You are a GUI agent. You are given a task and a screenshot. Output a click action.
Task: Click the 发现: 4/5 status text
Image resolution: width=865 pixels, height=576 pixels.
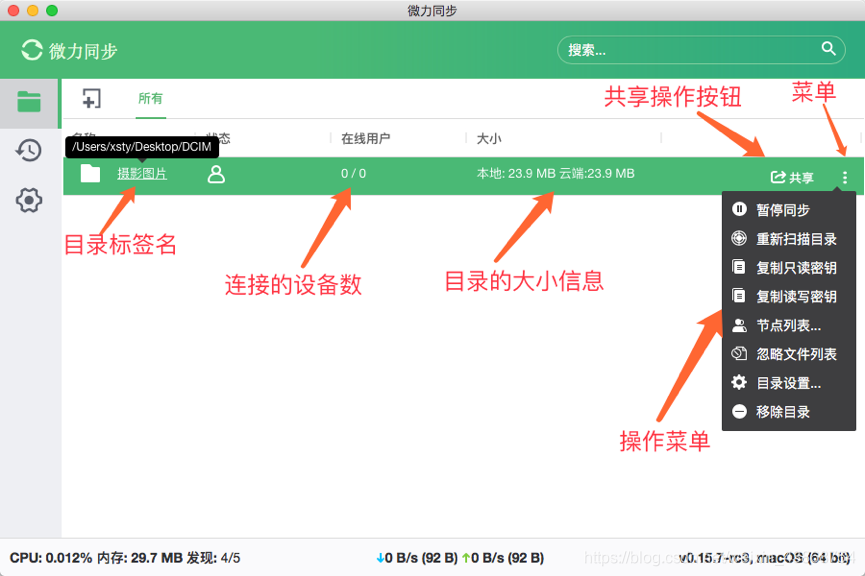pyautogui.click(x=213, y=558)
